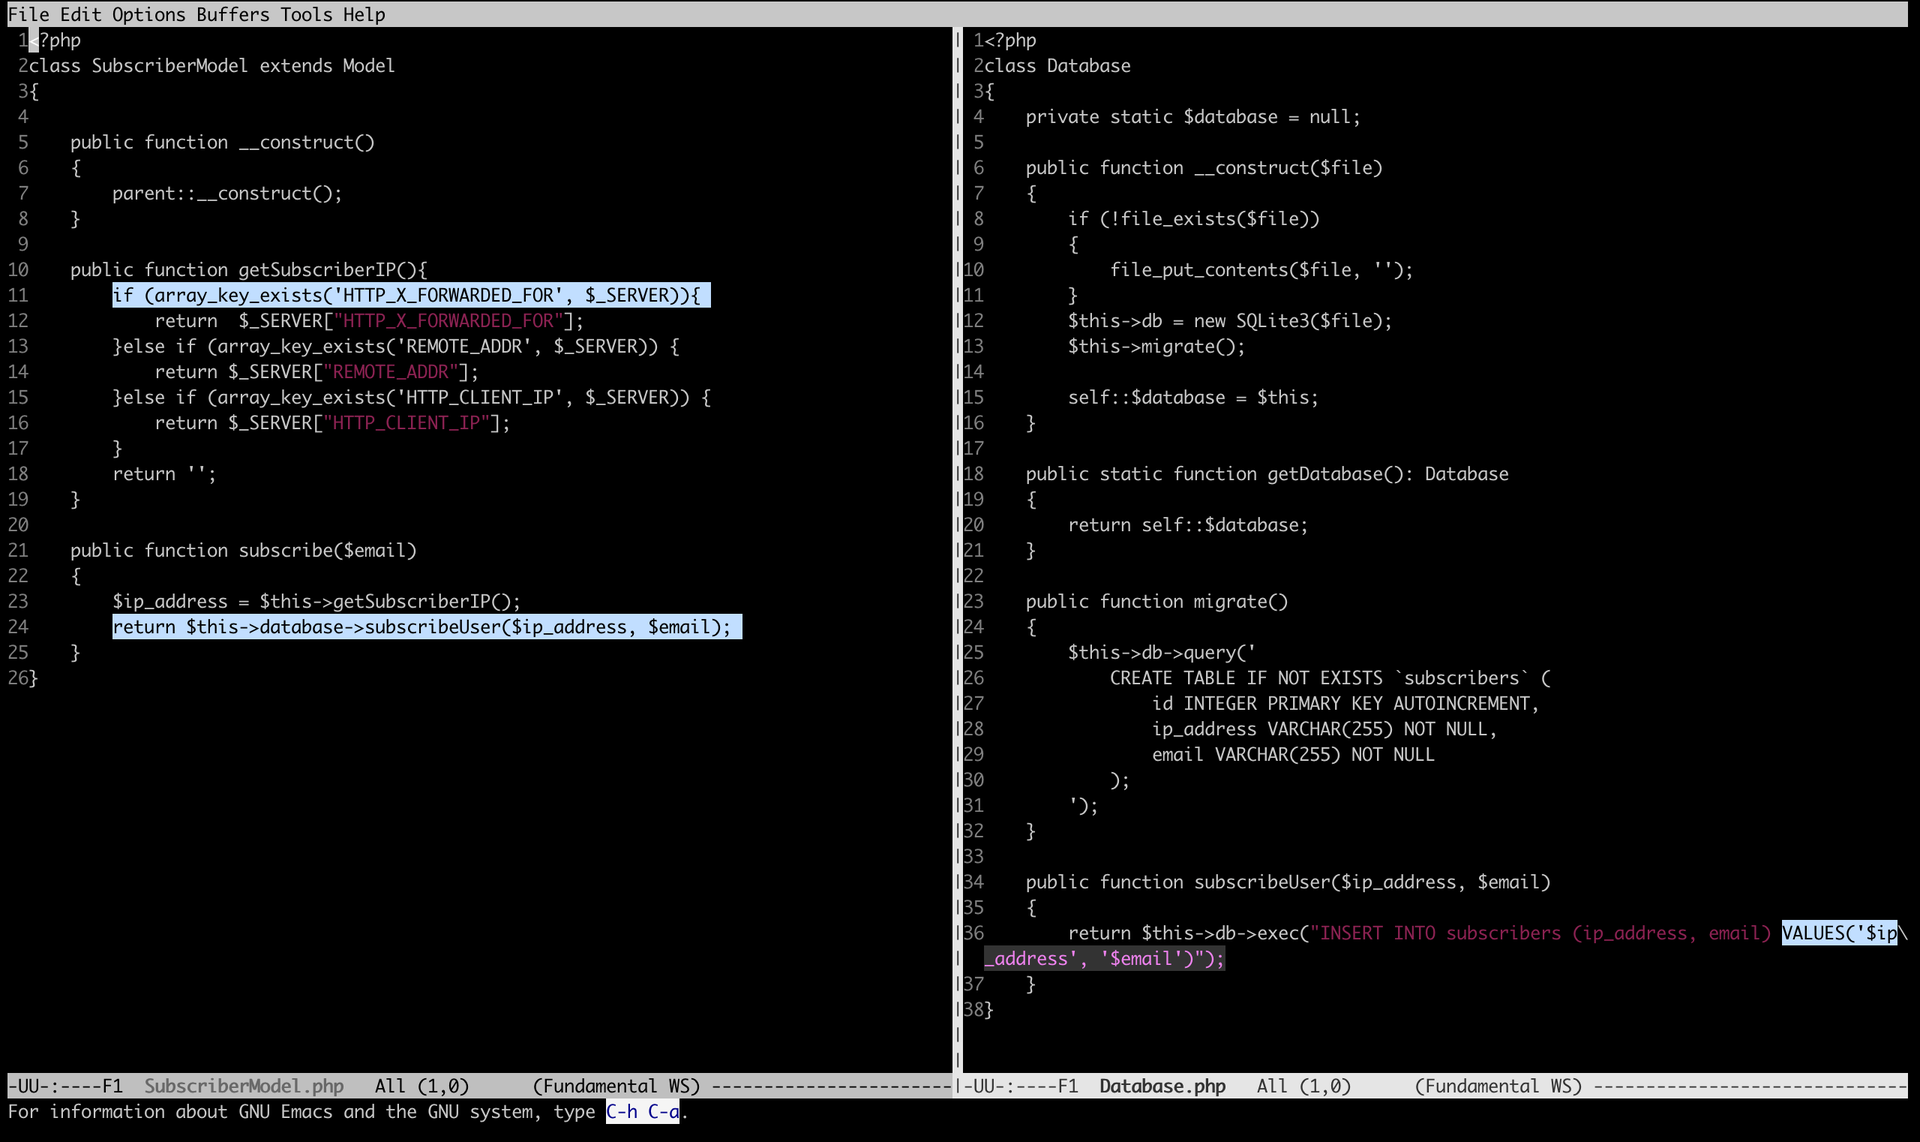The width and height of the screenshot is (1920, 1142).
Task: Open the Edit menu
Action: point(80,14)
